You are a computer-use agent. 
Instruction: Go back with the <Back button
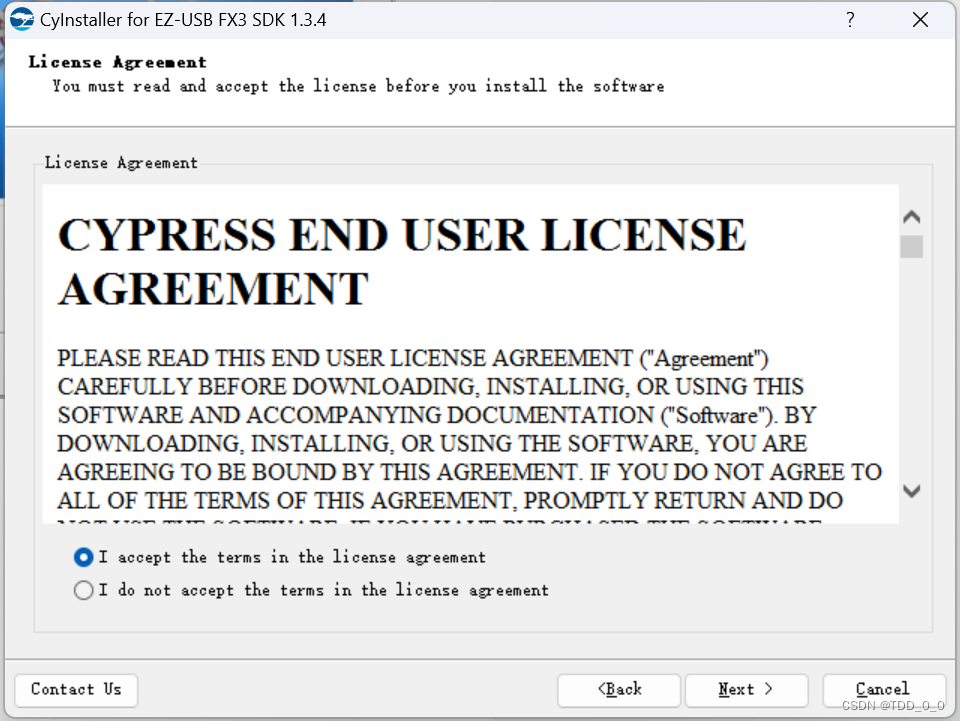coord(619,690)
